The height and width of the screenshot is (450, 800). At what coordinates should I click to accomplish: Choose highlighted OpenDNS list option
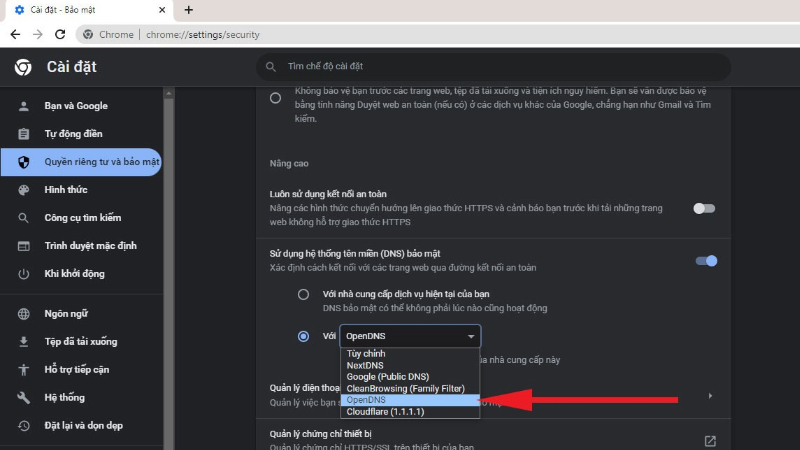click(410, 400)
